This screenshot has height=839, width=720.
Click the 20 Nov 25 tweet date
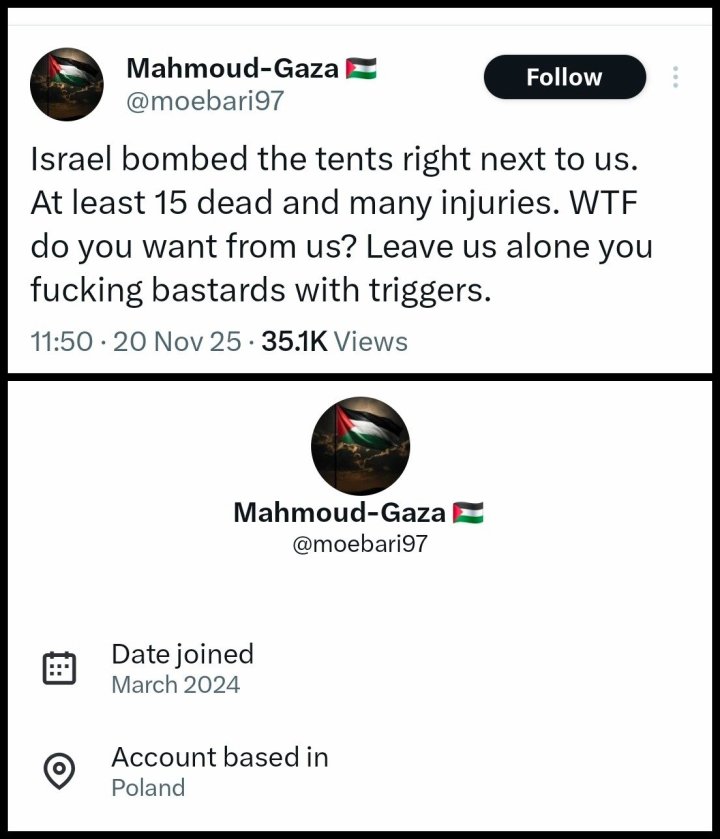click(x=177, y=342)
